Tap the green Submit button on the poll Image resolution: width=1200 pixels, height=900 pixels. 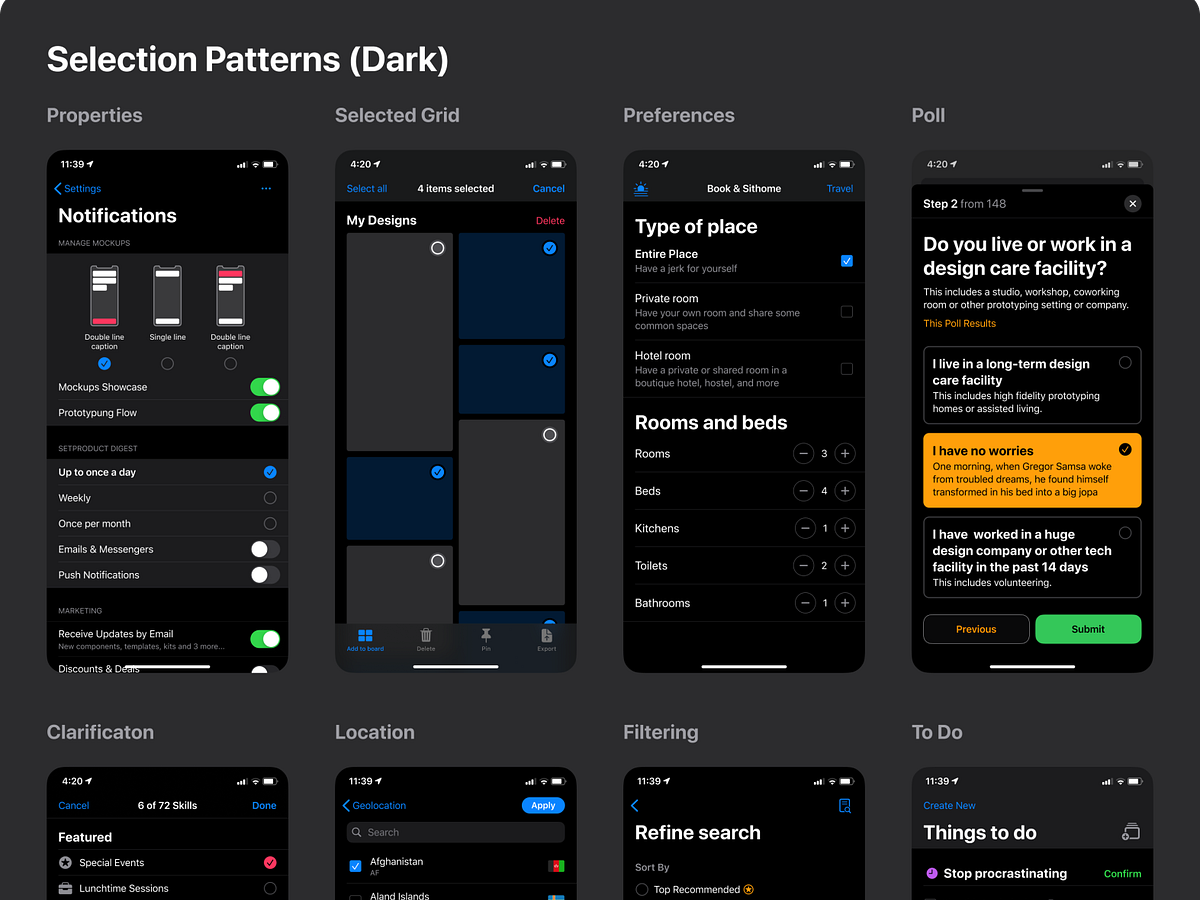(1088, 630)
